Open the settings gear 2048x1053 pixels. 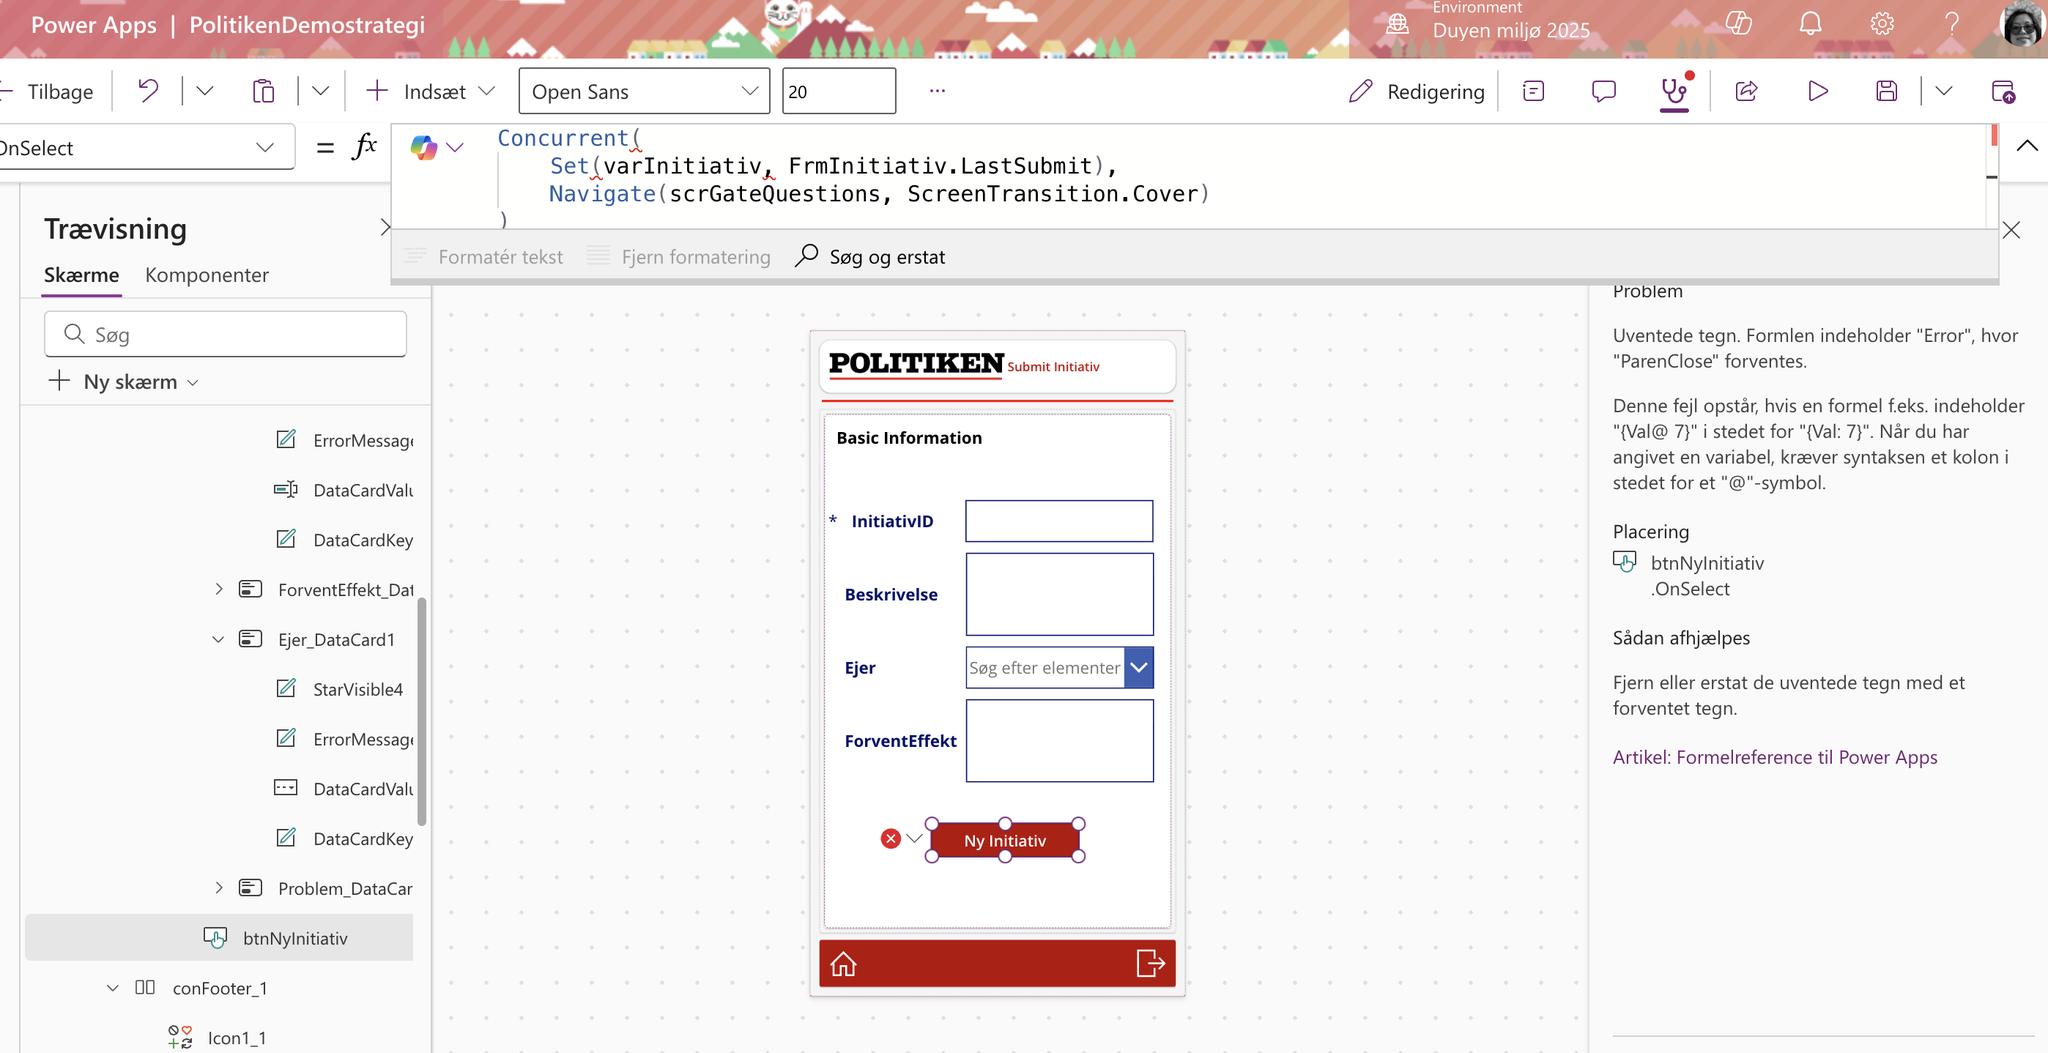[1882, 23]
